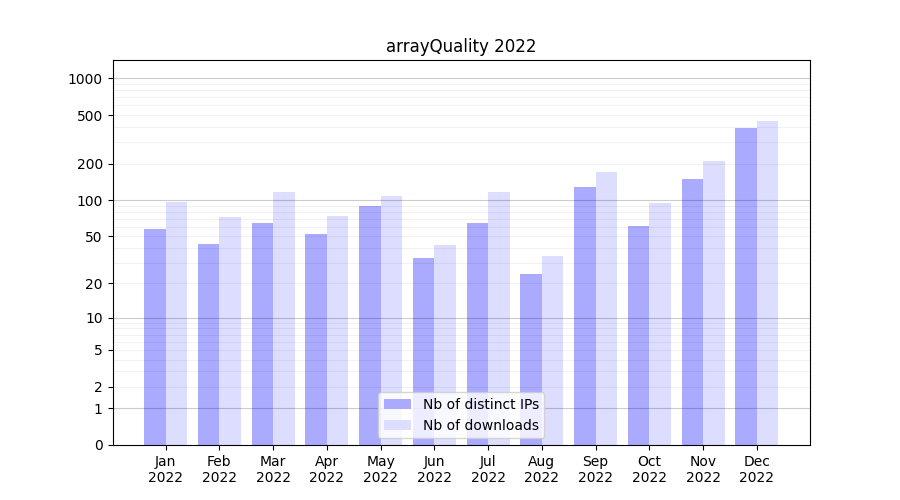
Task: Select the December downloads light bar
Action: 767,283
